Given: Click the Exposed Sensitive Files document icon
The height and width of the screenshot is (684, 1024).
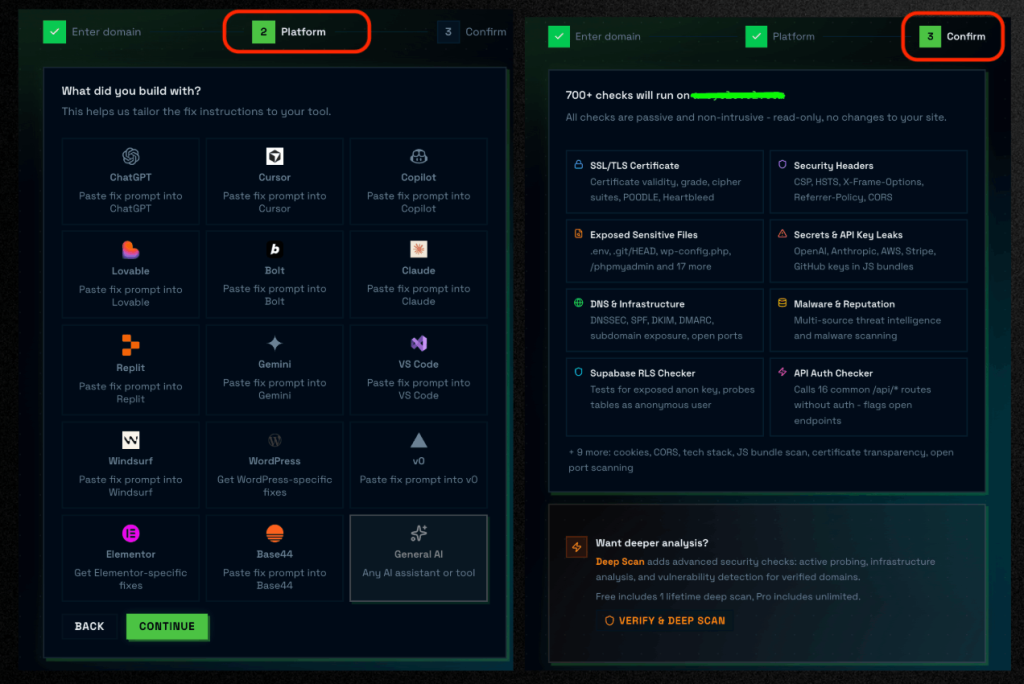Looking at the screenshot, I should 579,234.
